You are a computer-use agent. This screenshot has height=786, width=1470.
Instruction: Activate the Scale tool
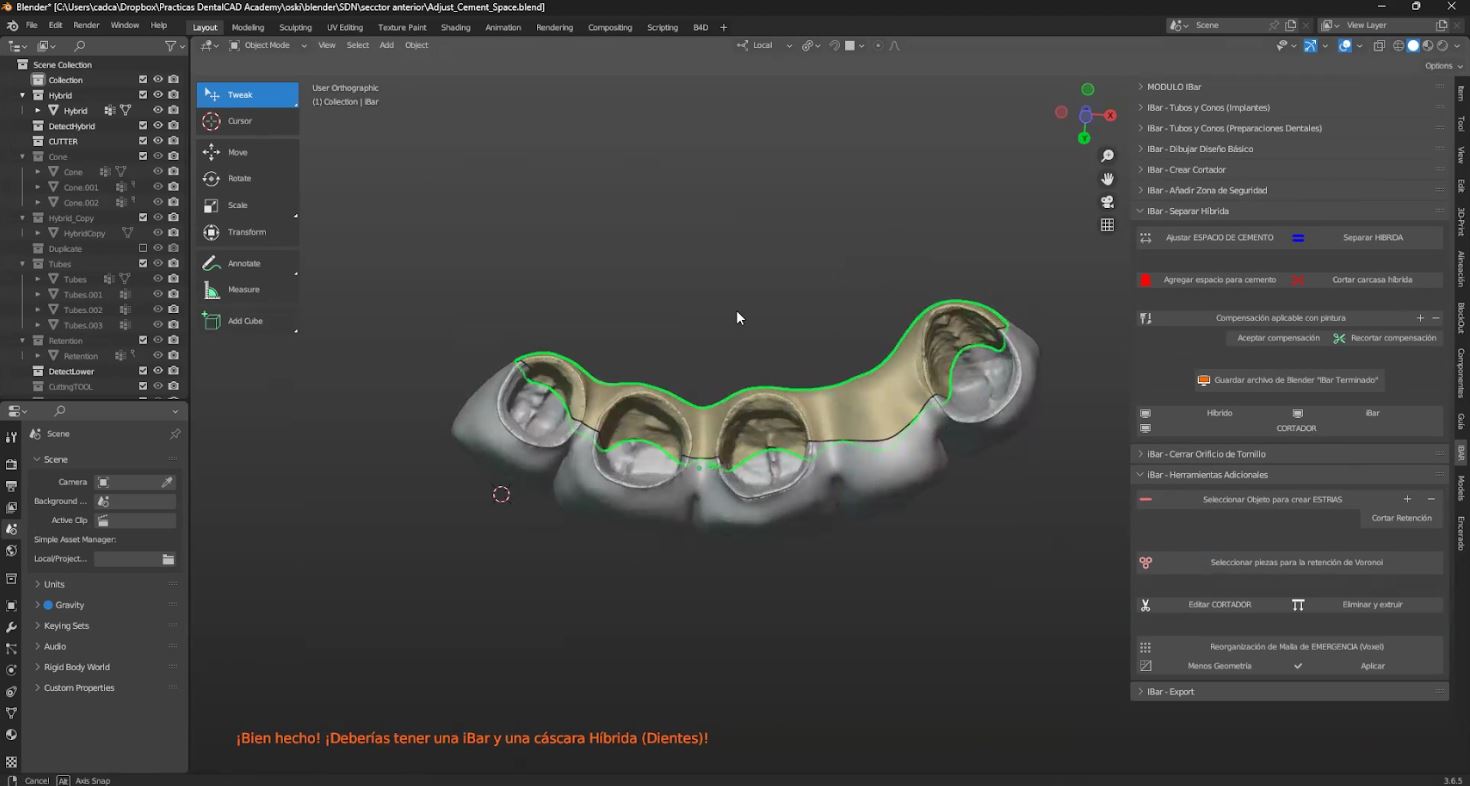(x=247, y=205)
